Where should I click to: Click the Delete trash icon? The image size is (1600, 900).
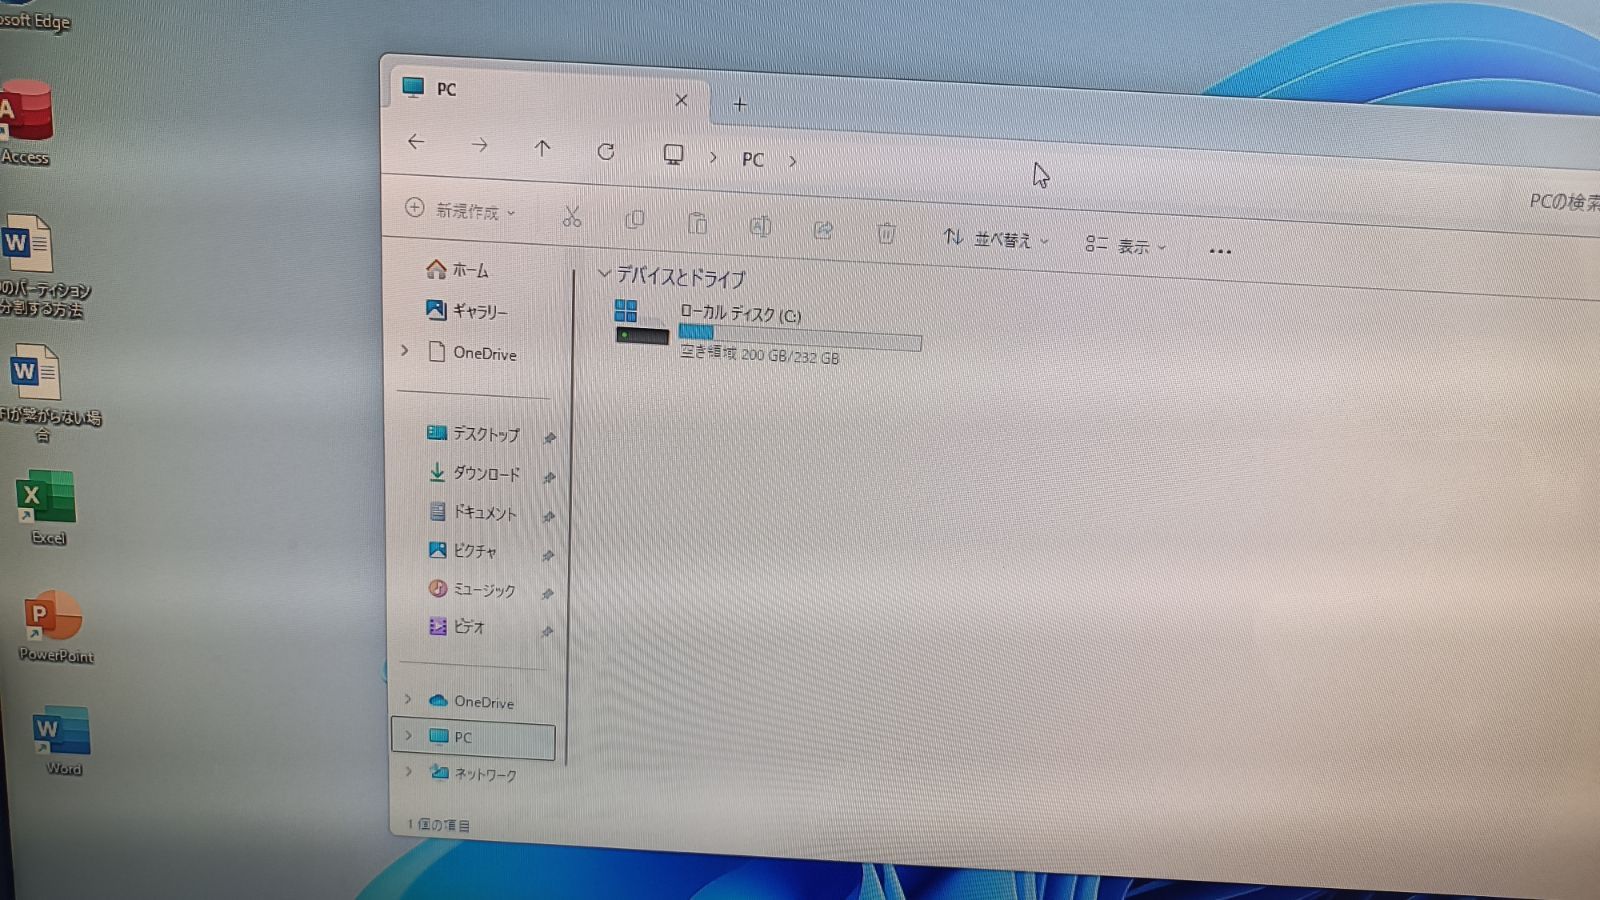click(886, 233)
